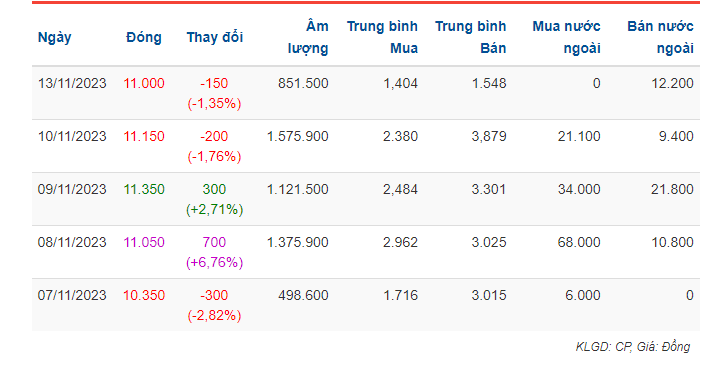The height and width of the screenshot is (365, 706).
Task: Click the volume value 1.575.900
Action: [x=298, y=136]
